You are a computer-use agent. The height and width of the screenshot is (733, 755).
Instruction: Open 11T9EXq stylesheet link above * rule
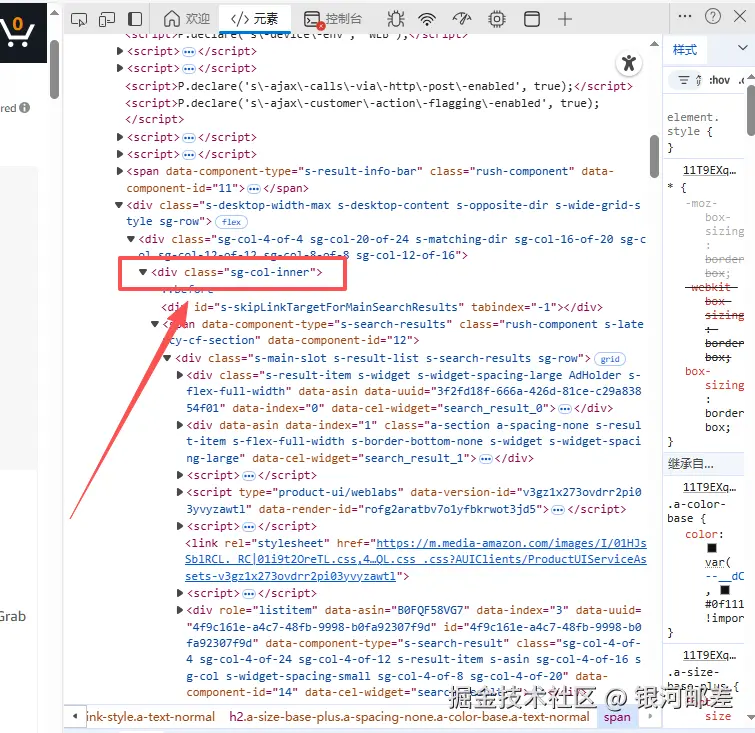point(709,170)
